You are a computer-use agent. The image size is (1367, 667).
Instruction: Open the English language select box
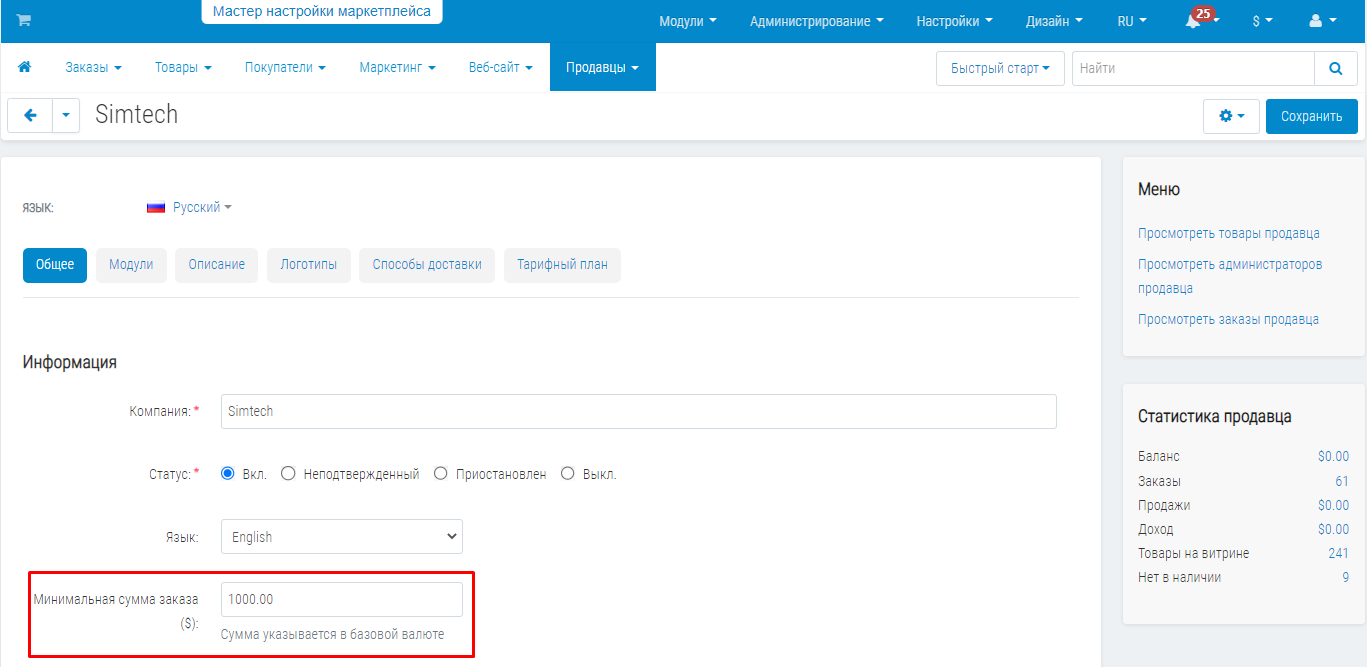(342, 537)
